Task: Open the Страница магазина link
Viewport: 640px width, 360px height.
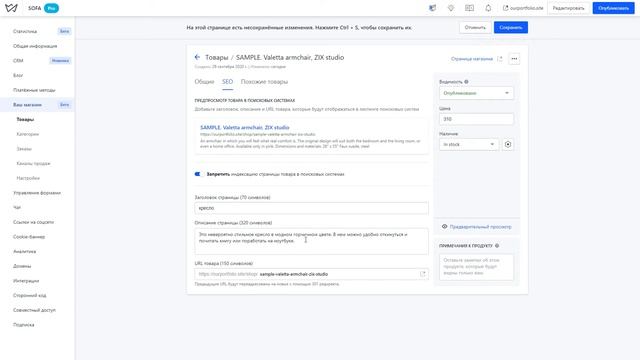Action: (472, 59)
